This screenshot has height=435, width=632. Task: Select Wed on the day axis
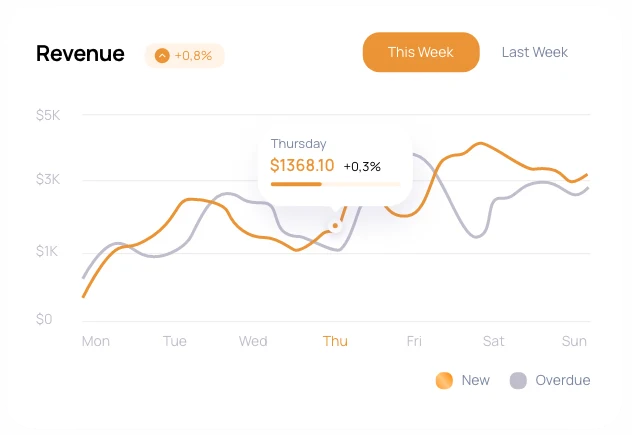[x=253, y=341]
